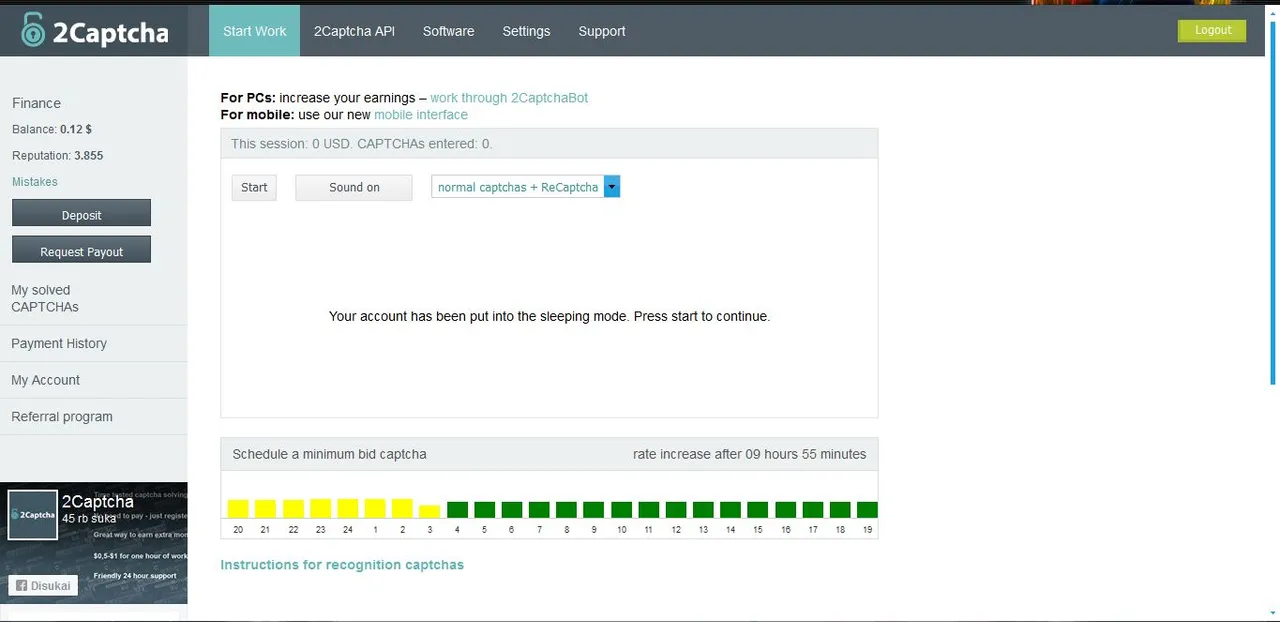1280x622 pixels.
Task: Click the Deposit button
Action: click(x=81, y=213)
